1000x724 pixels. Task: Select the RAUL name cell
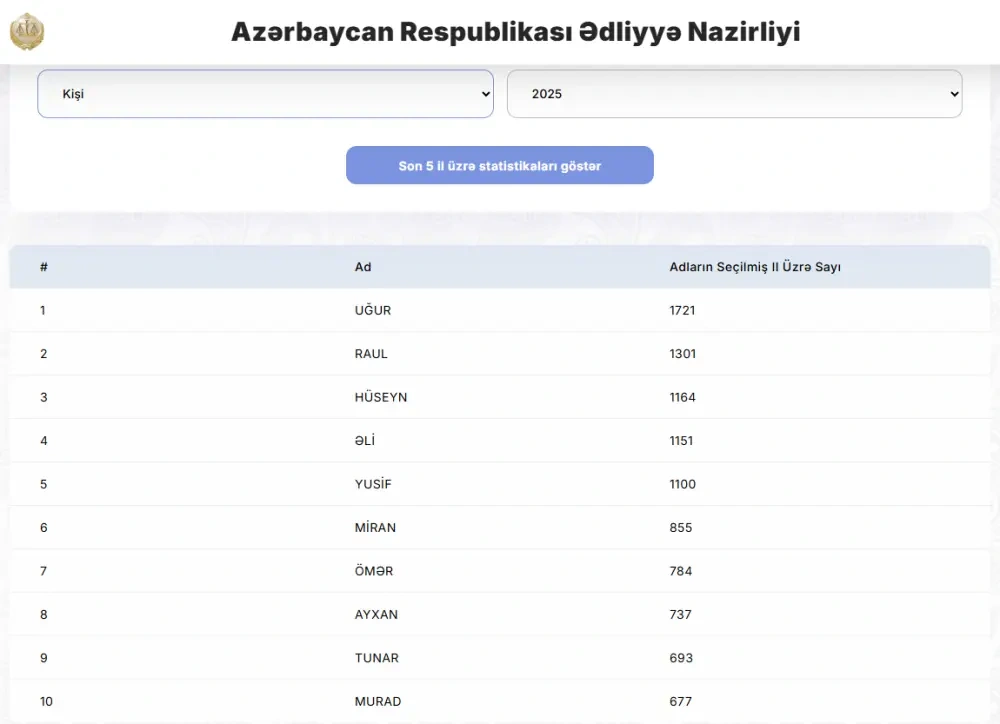point(371,354)
